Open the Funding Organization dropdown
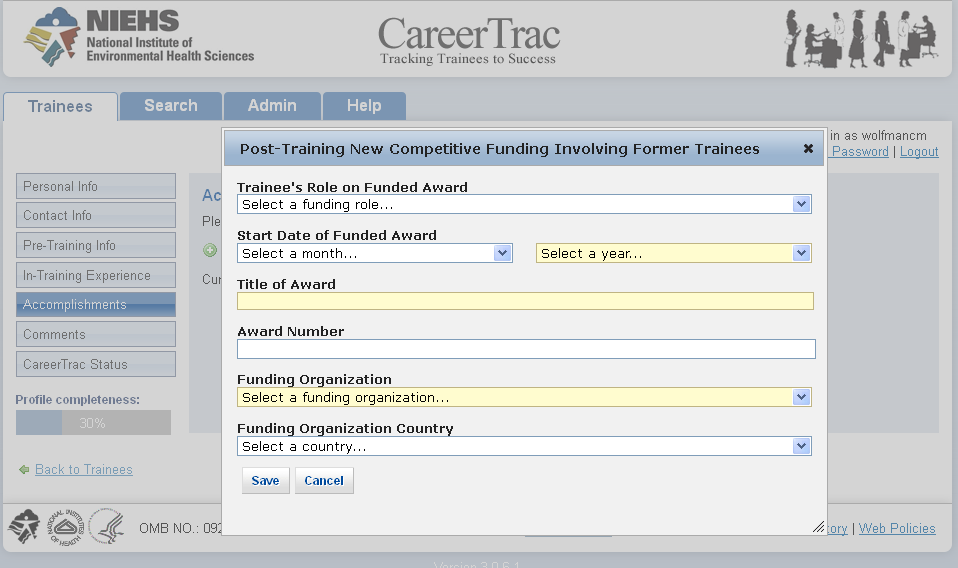The image size is (958, 568). pyautogui.click(x=524, y=397)
